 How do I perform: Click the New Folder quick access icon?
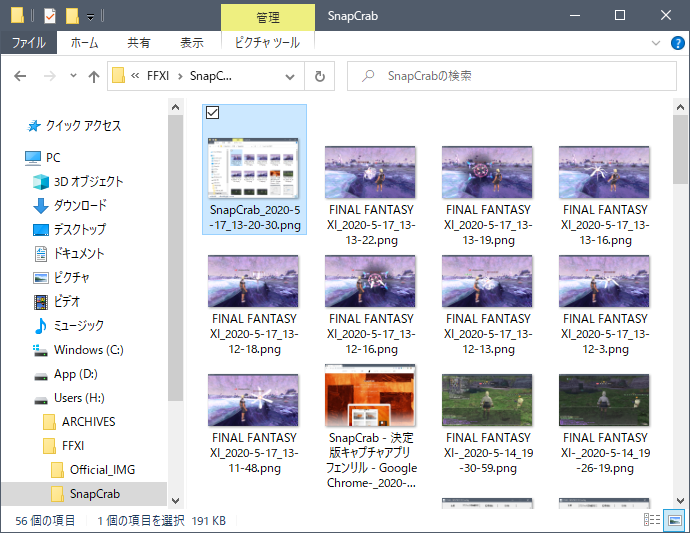coord(72,16)
